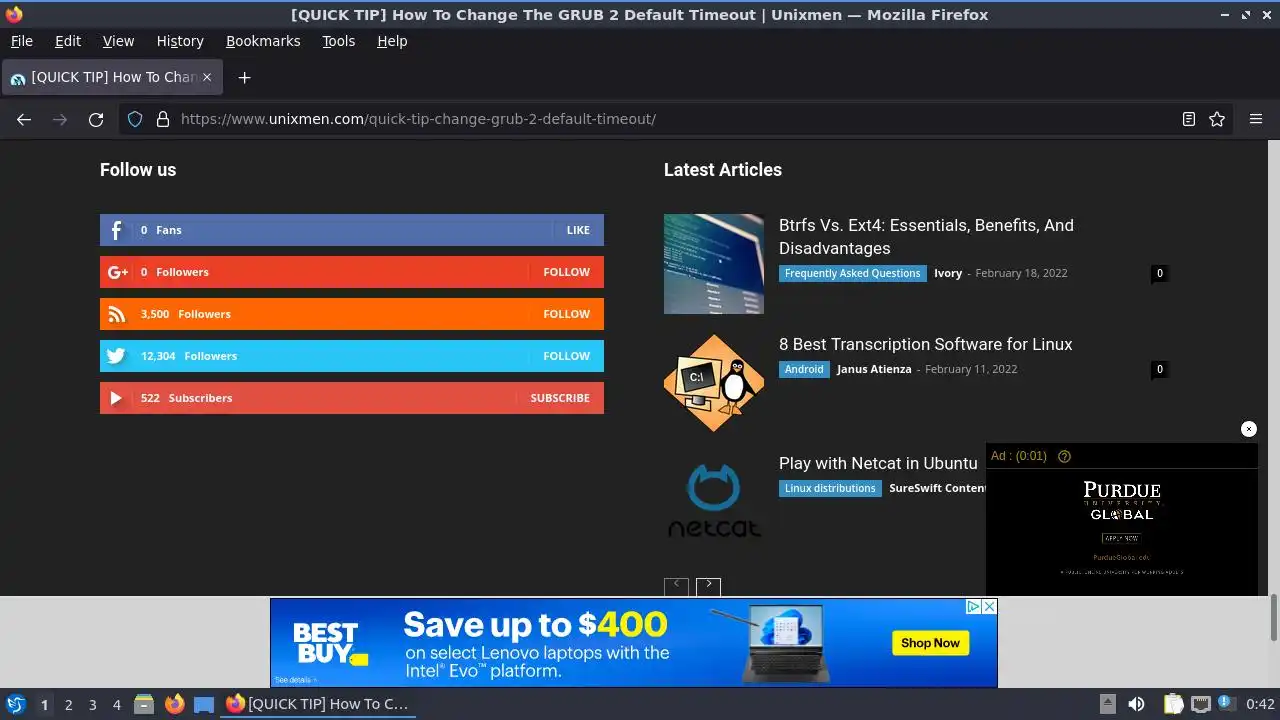Viewport: 1280px width, 720px height.
Task: Click the Transcription Software penguin thumbnail
Action: [x=714, y=383]
